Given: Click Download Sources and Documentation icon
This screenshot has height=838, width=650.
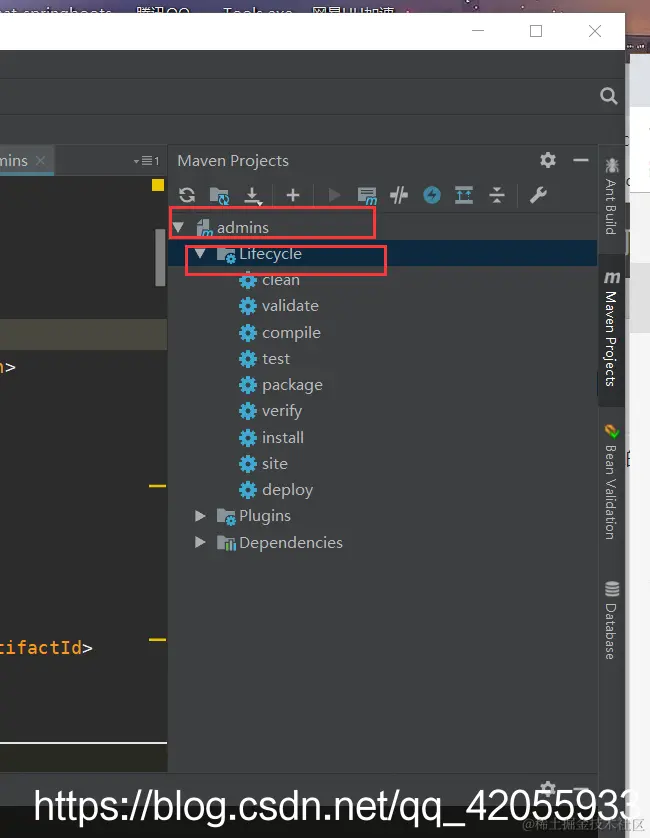Looking at the screenshot, I should pyautogui.click(x=252, y=196).
